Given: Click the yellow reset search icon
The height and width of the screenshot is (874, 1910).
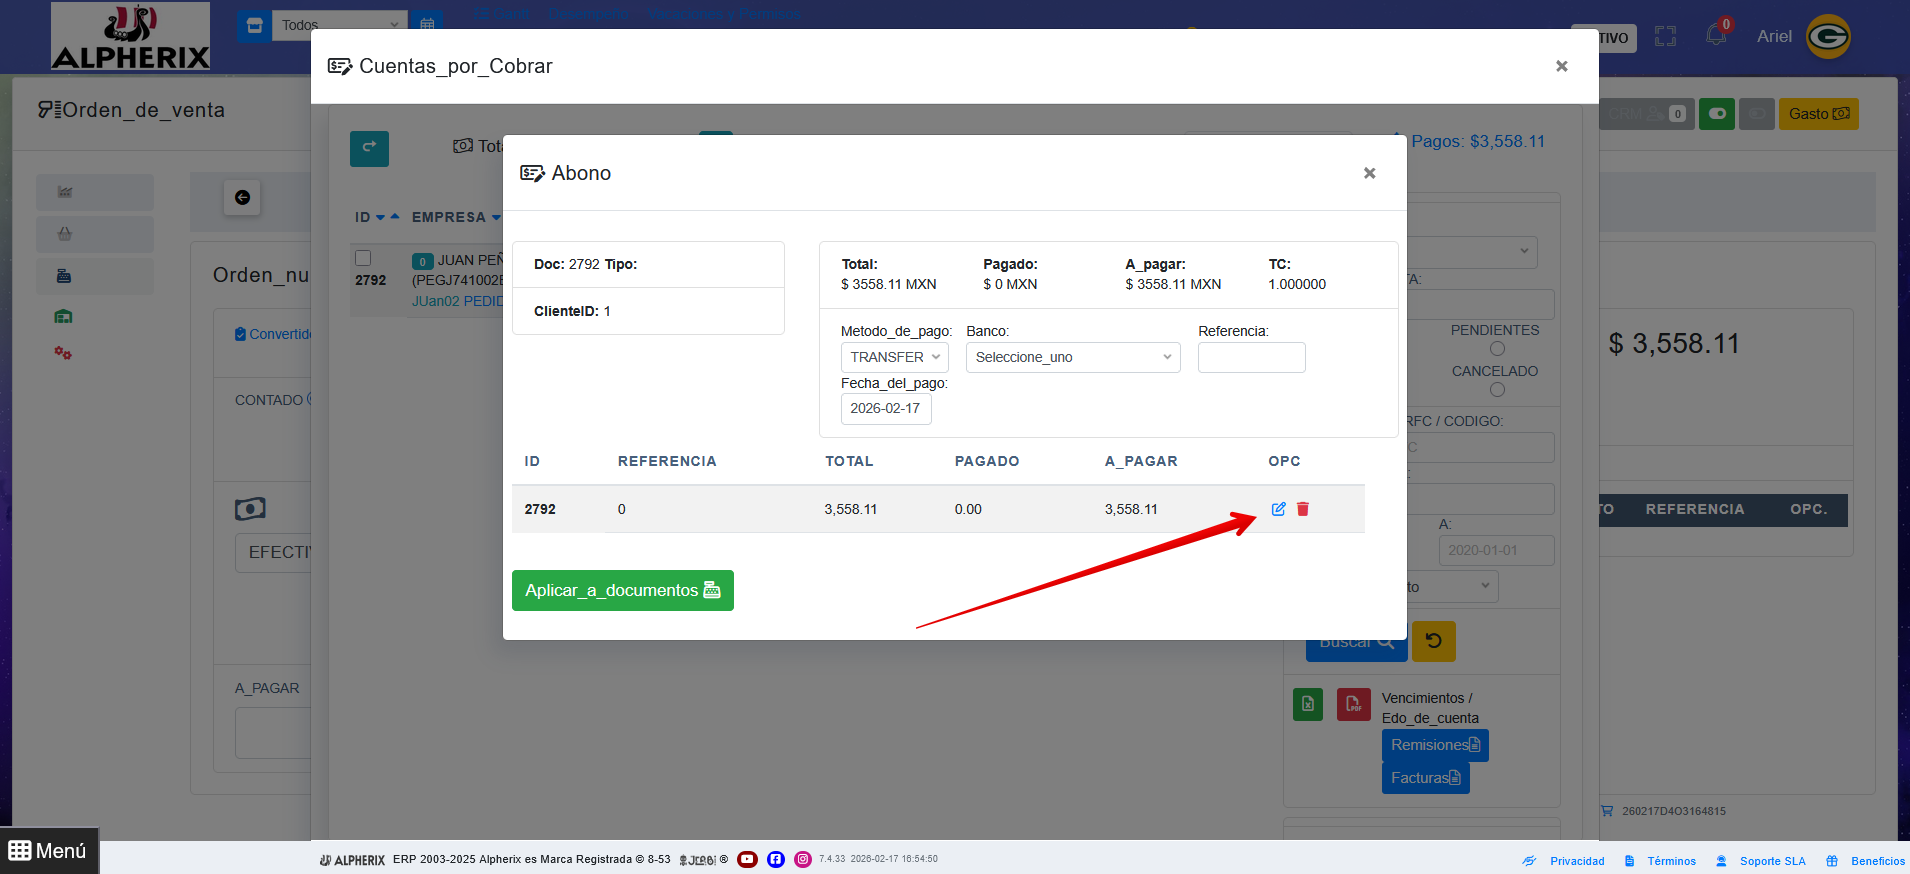Looking at the screenshot, I should [1433, 641].
